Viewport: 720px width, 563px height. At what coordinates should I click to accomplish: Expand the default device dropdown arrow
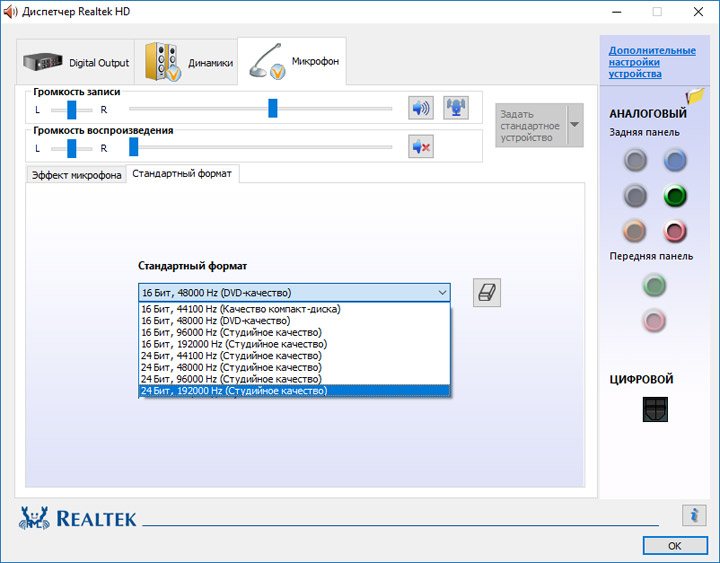(575, 125)
